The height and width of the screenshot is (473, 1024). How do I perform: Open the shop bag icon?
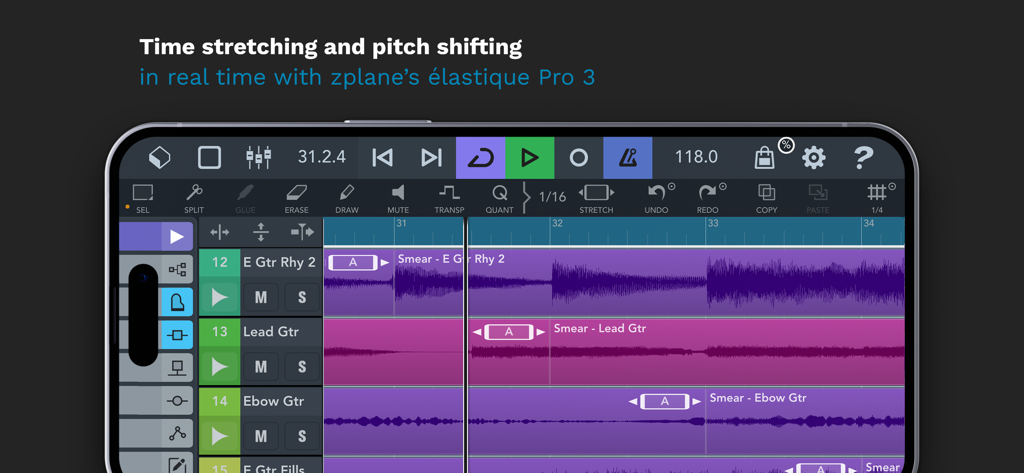pos(765,157)
